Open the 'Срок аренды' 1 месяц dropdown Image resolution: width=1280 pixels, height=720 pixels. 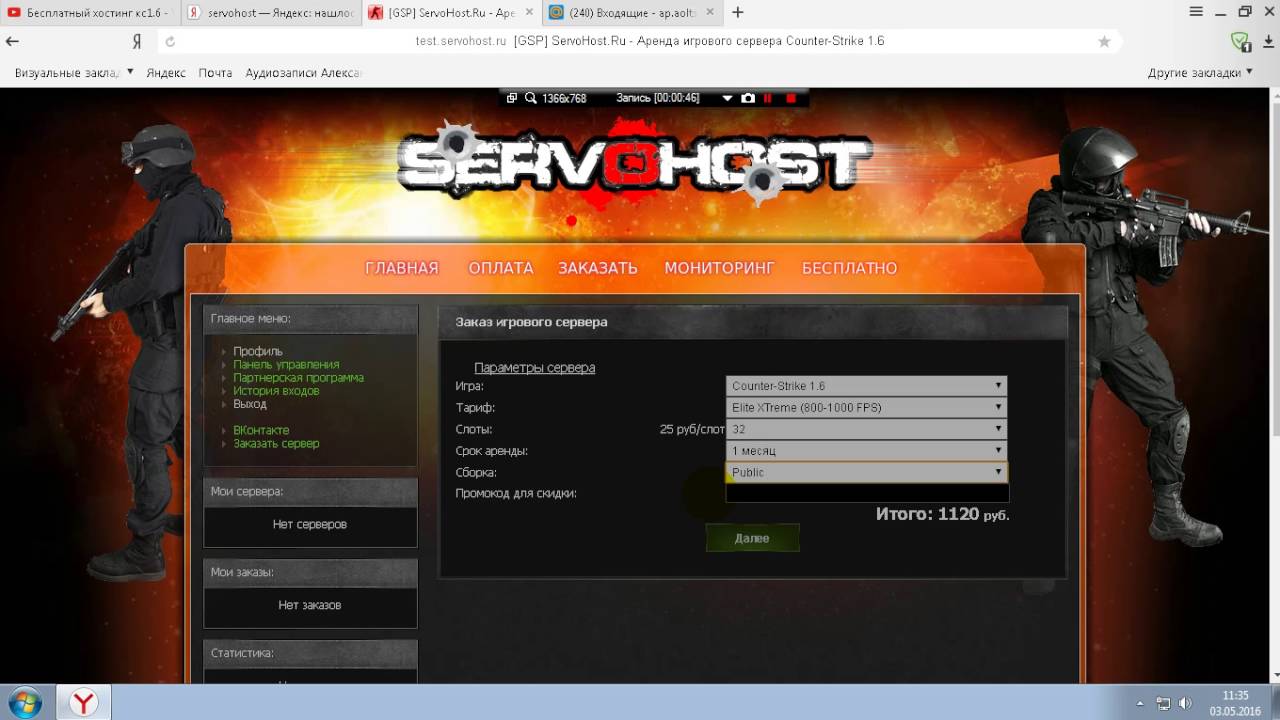(866, 451)
